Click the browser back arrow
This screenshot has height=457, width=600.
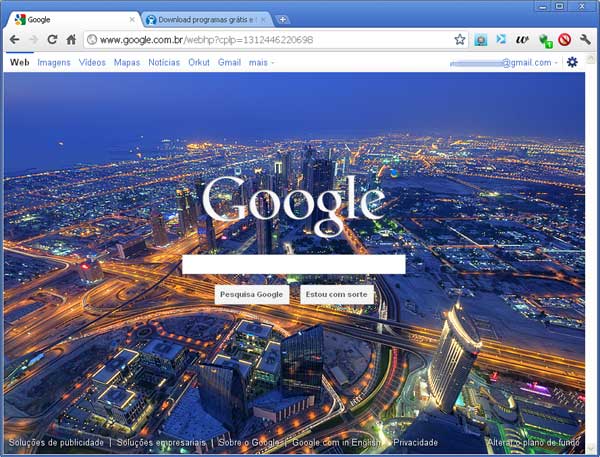point(14,40)
